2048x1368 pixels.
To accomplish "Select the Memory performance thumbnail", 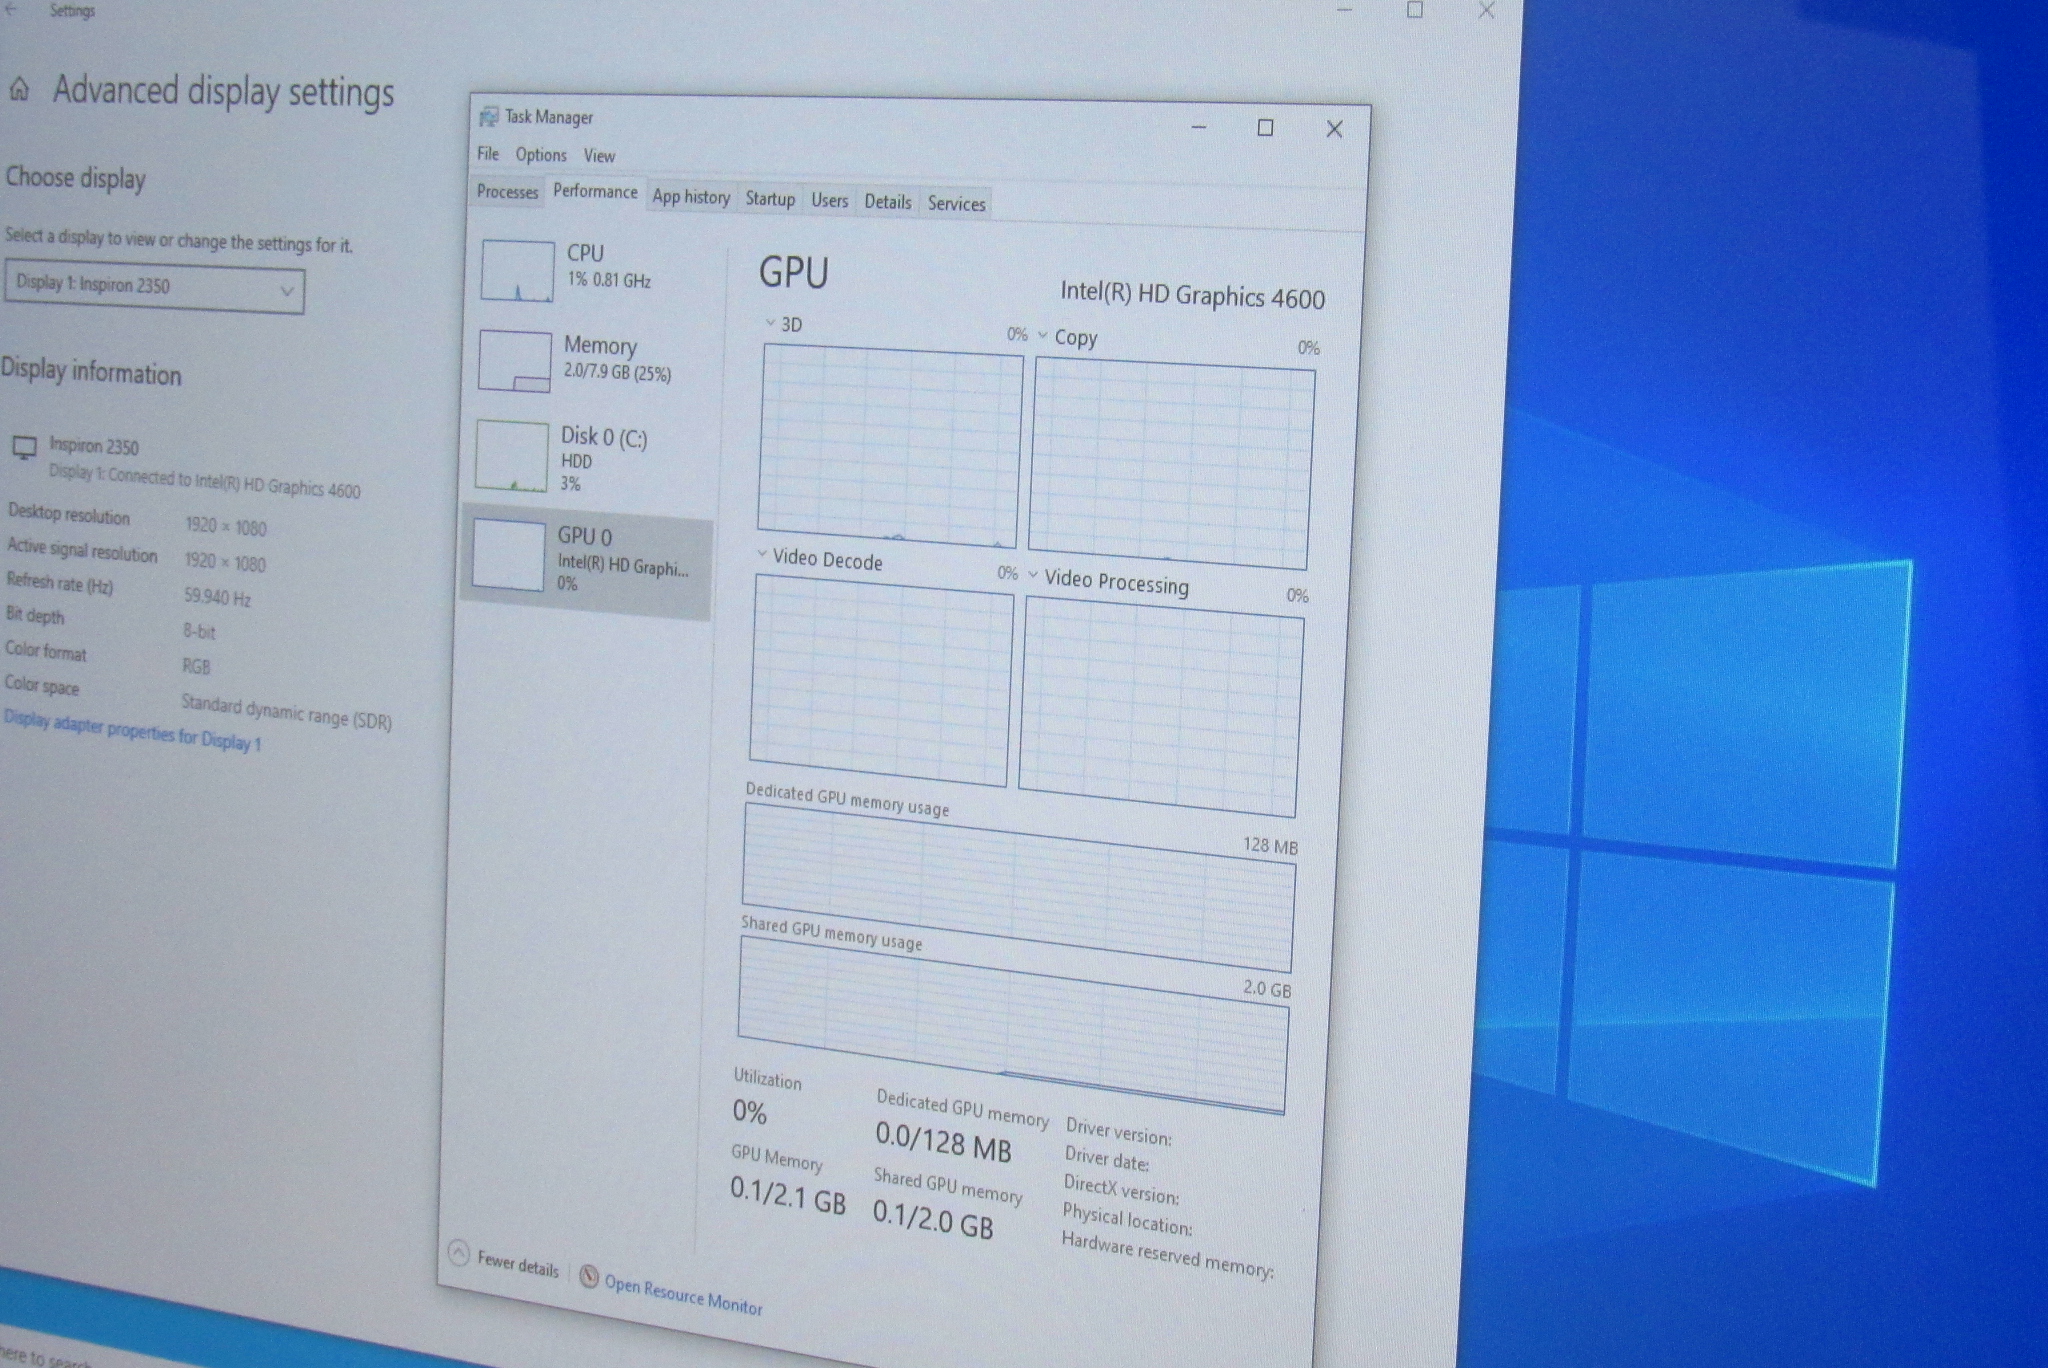I will pos(515,361).
